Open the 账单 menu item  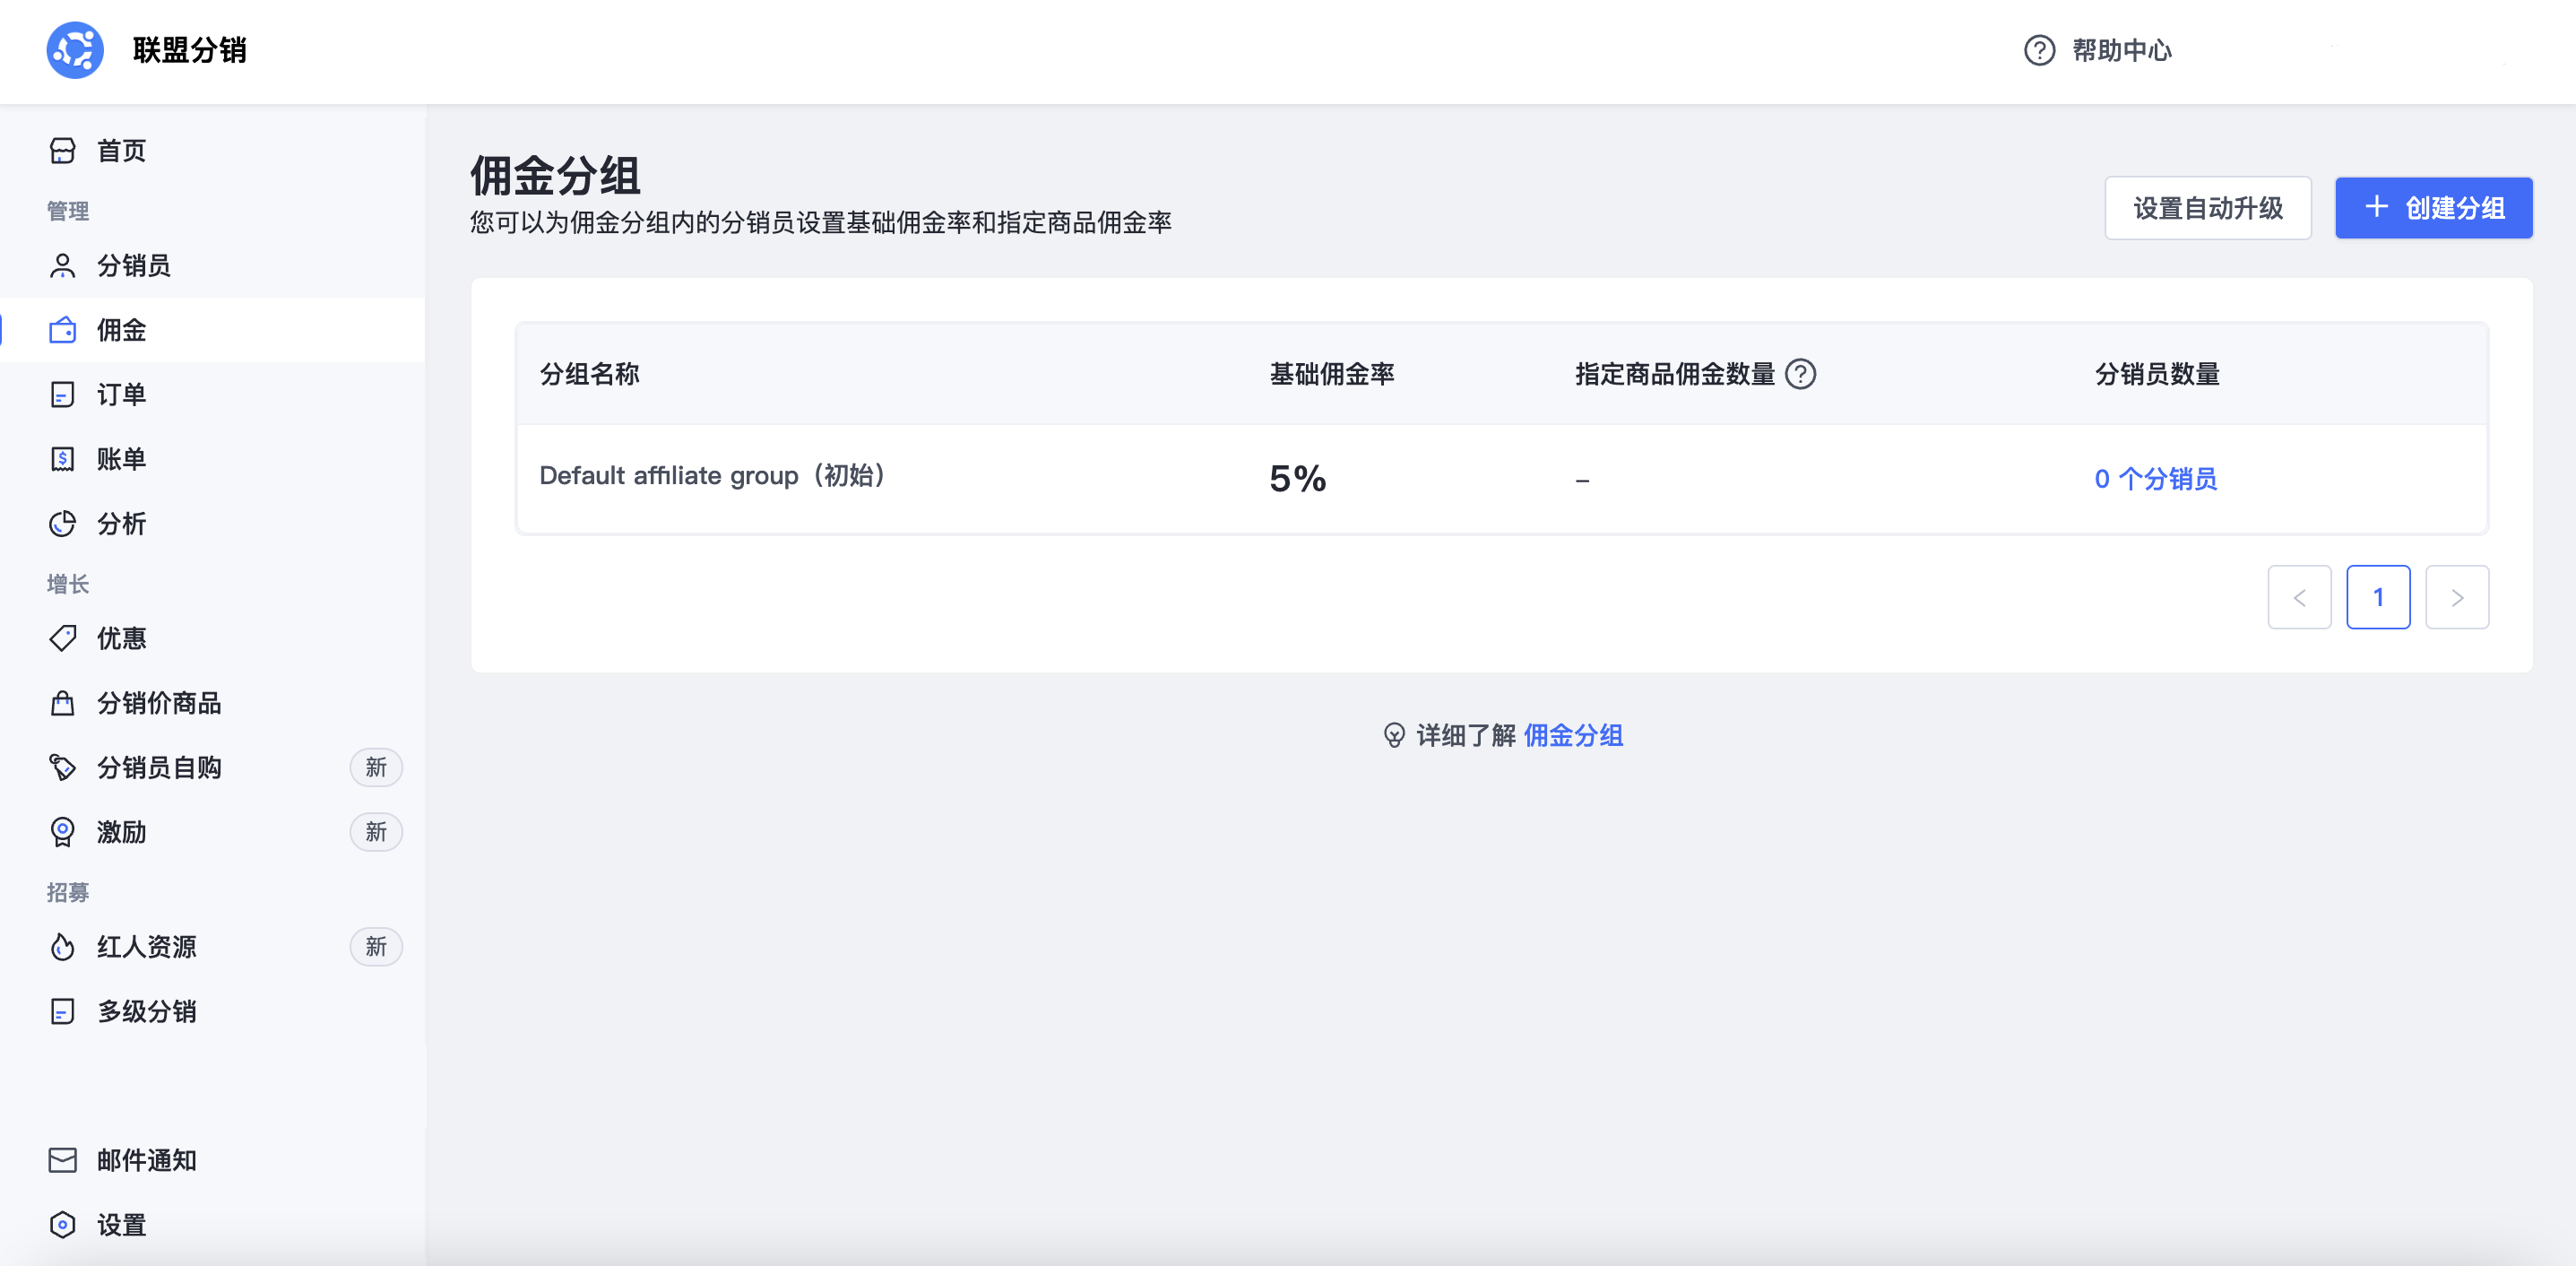(121, 459)
